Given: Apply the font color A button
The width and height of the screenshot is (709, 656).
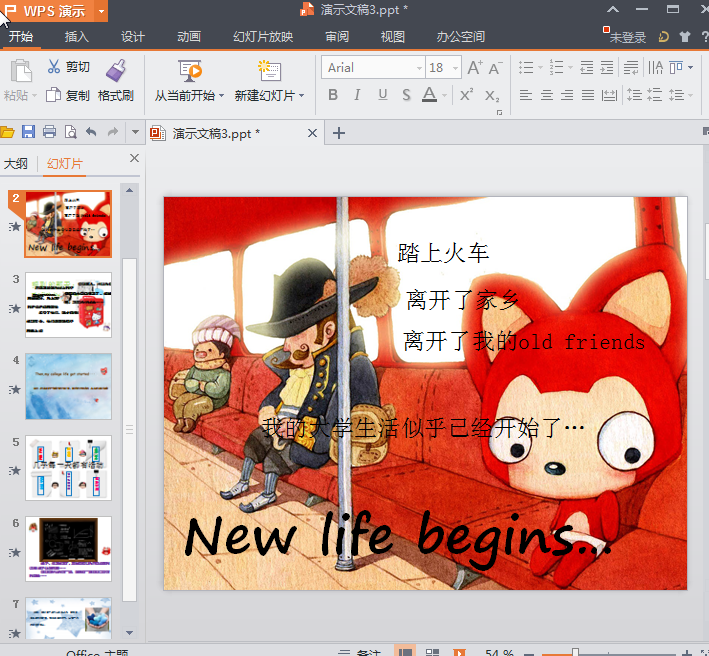Looking at the screenshot, I should [429, 95].
